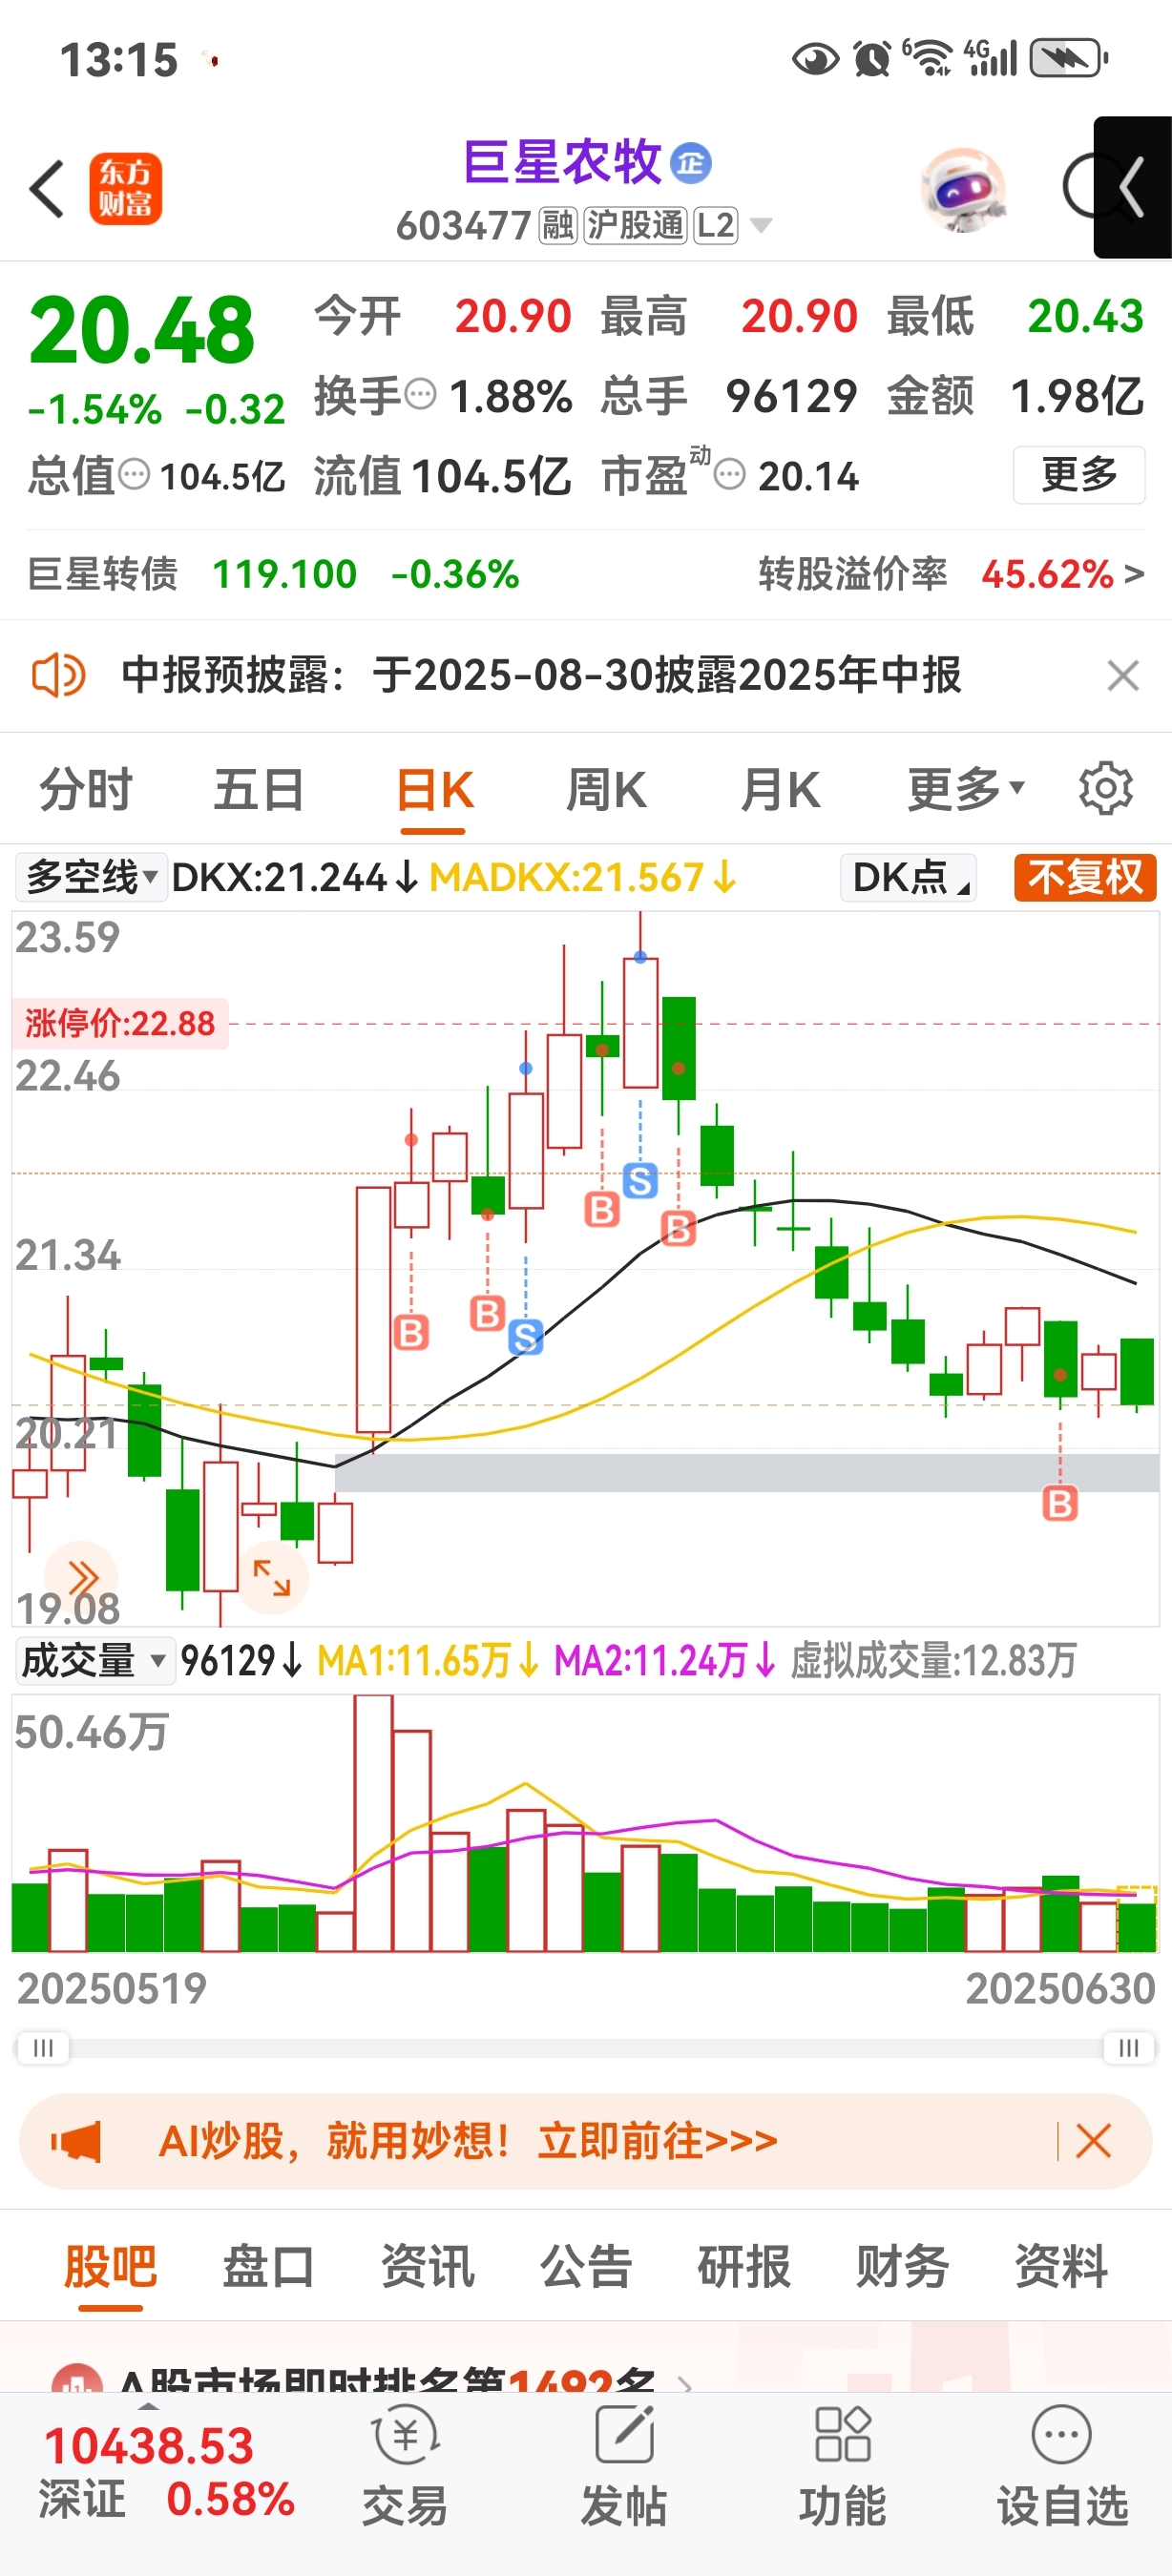
Task: Tap the 虚拟成交量:12.83万 label
Action: (x=934, y=1661)
